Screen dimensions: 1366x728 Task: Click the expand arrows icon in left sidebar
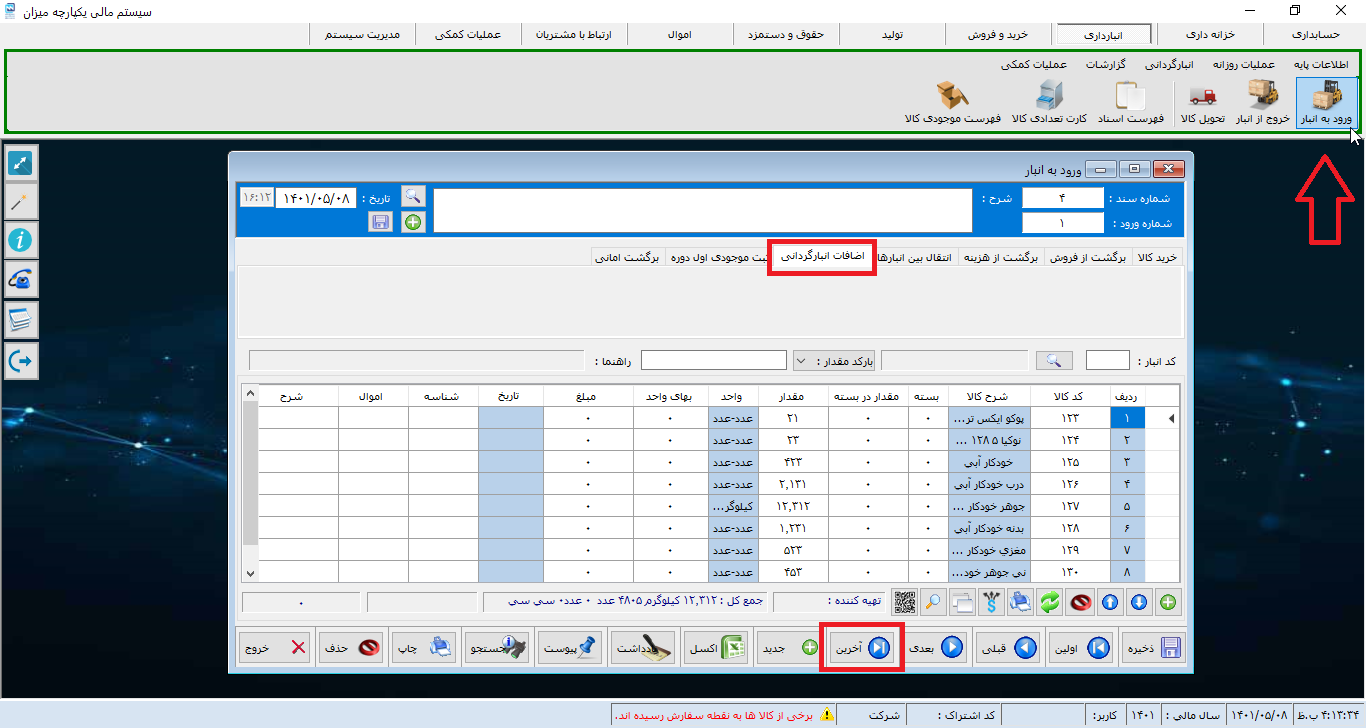pos(21,163)
